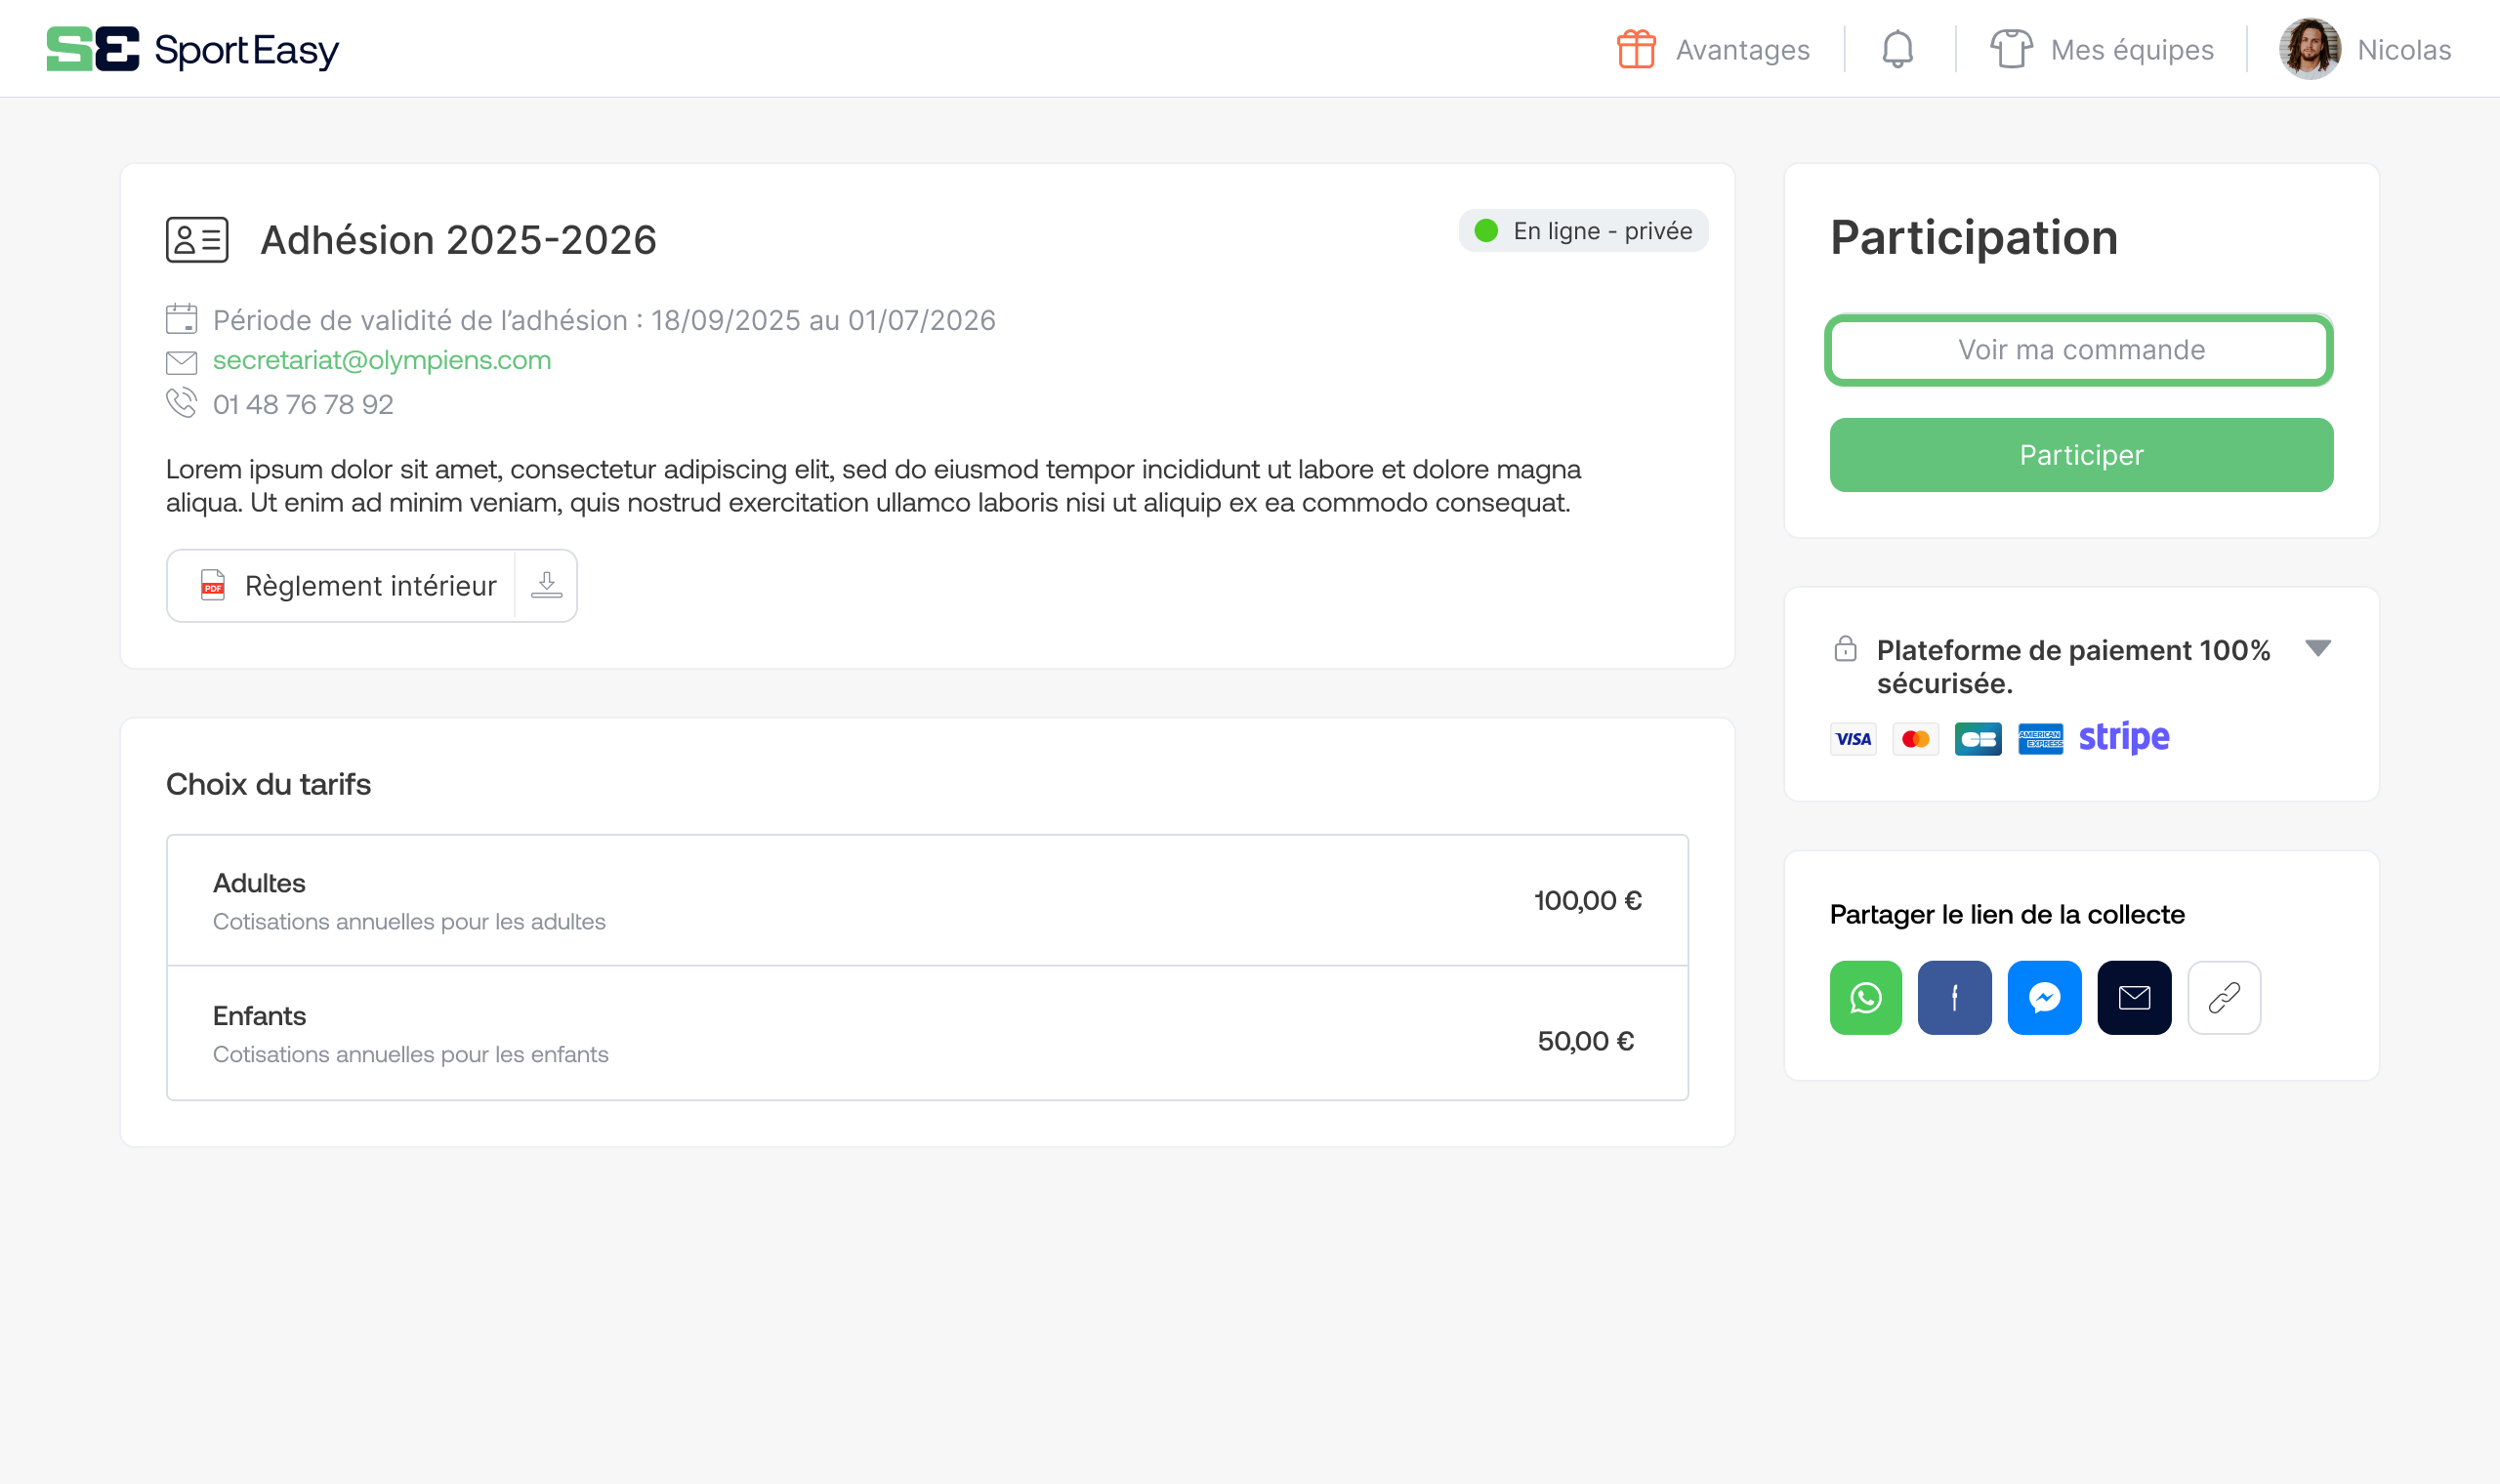Screen dimensions: 2500x1484
Task: Click Nicolas profile avatar photo
Action: click(x=2309, y=49)
